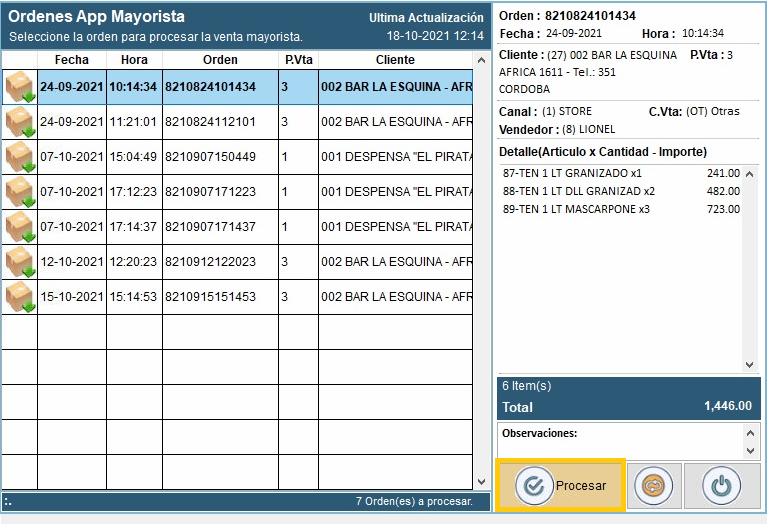
Task: Sort by the Fecha column header
Action: click(x=71, y=60)
